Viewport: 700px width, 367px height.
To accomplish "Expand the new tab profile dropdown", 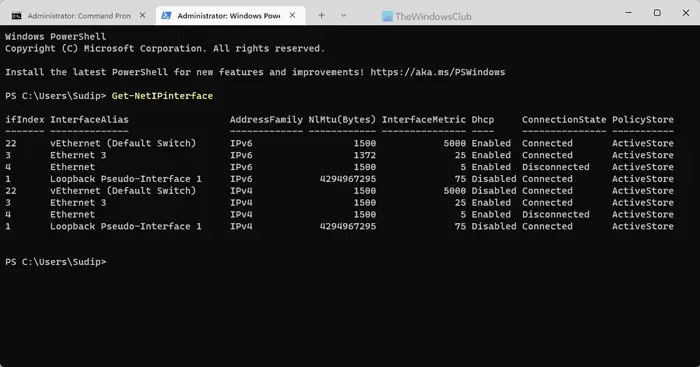I will 343,15.
